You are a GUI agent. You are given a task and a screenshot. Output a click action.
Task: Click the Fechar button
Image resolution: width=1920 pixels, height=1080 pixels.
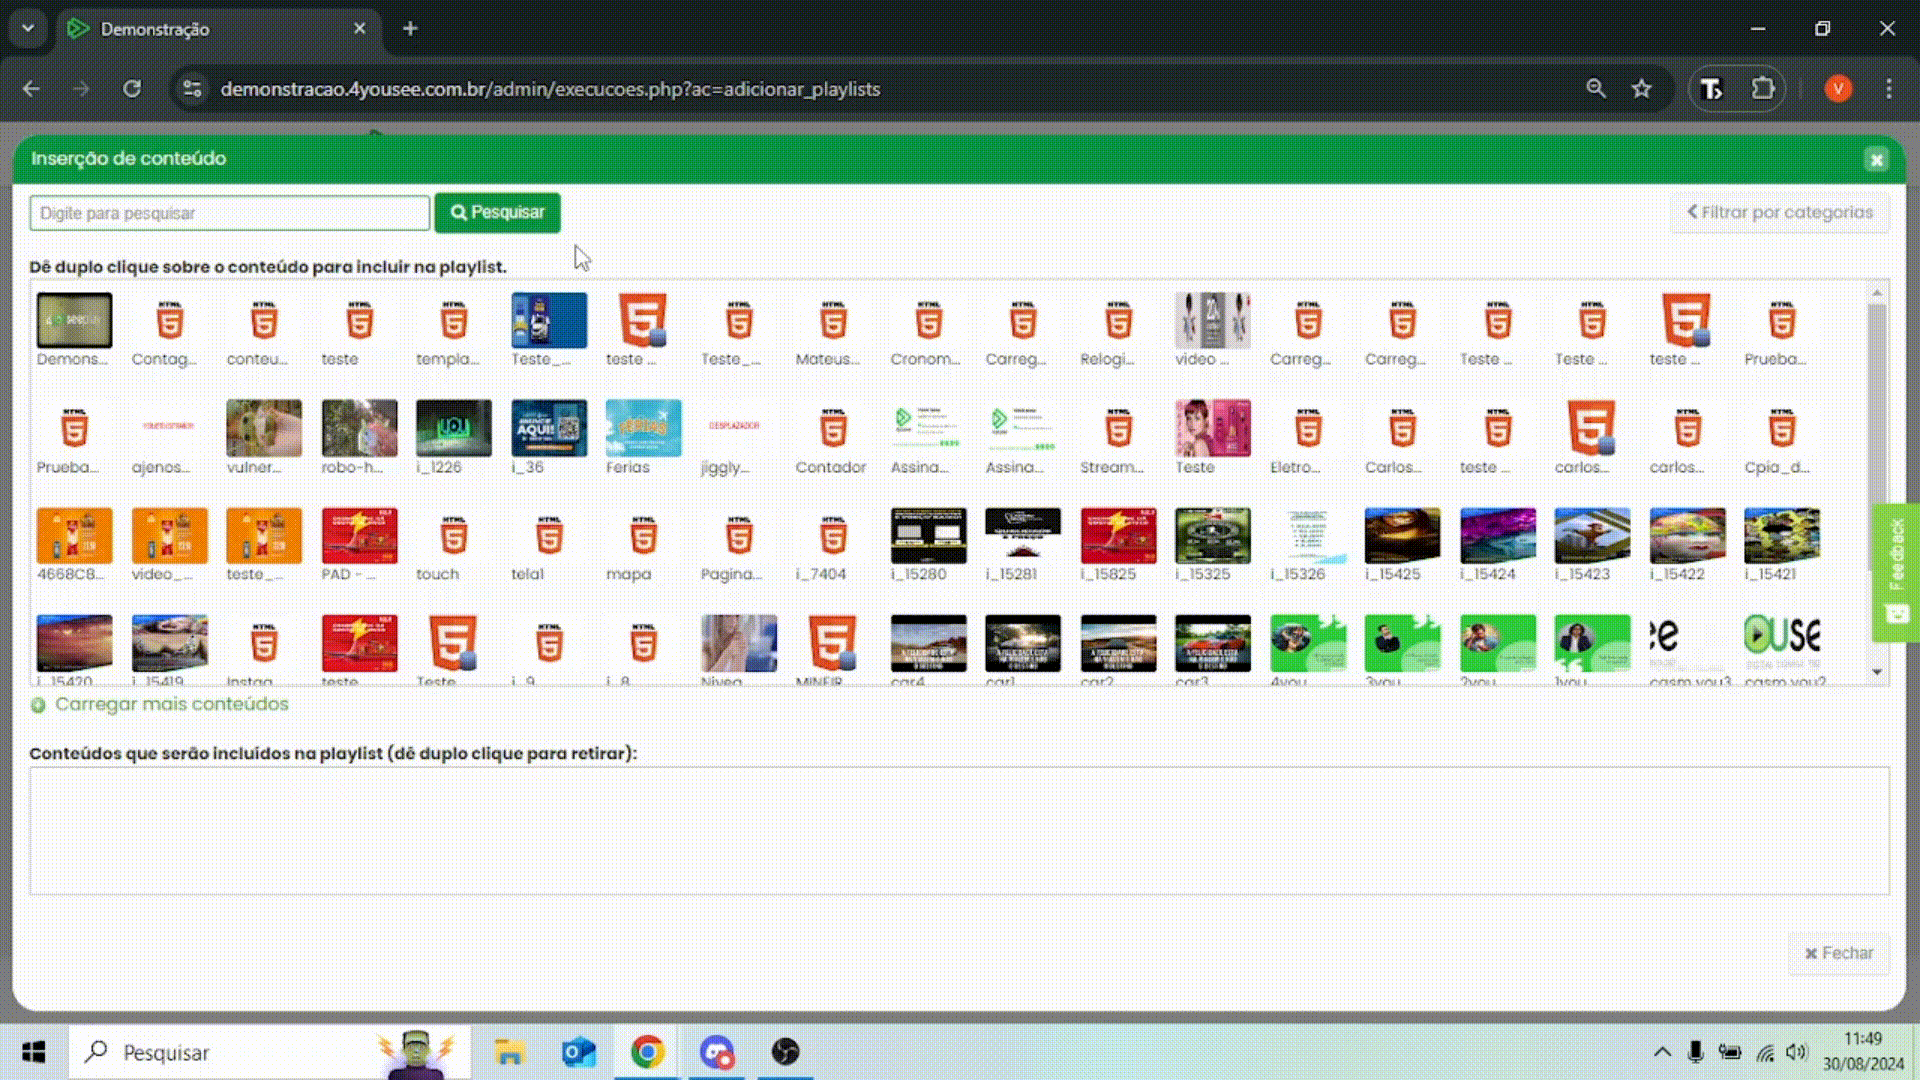1838,953
